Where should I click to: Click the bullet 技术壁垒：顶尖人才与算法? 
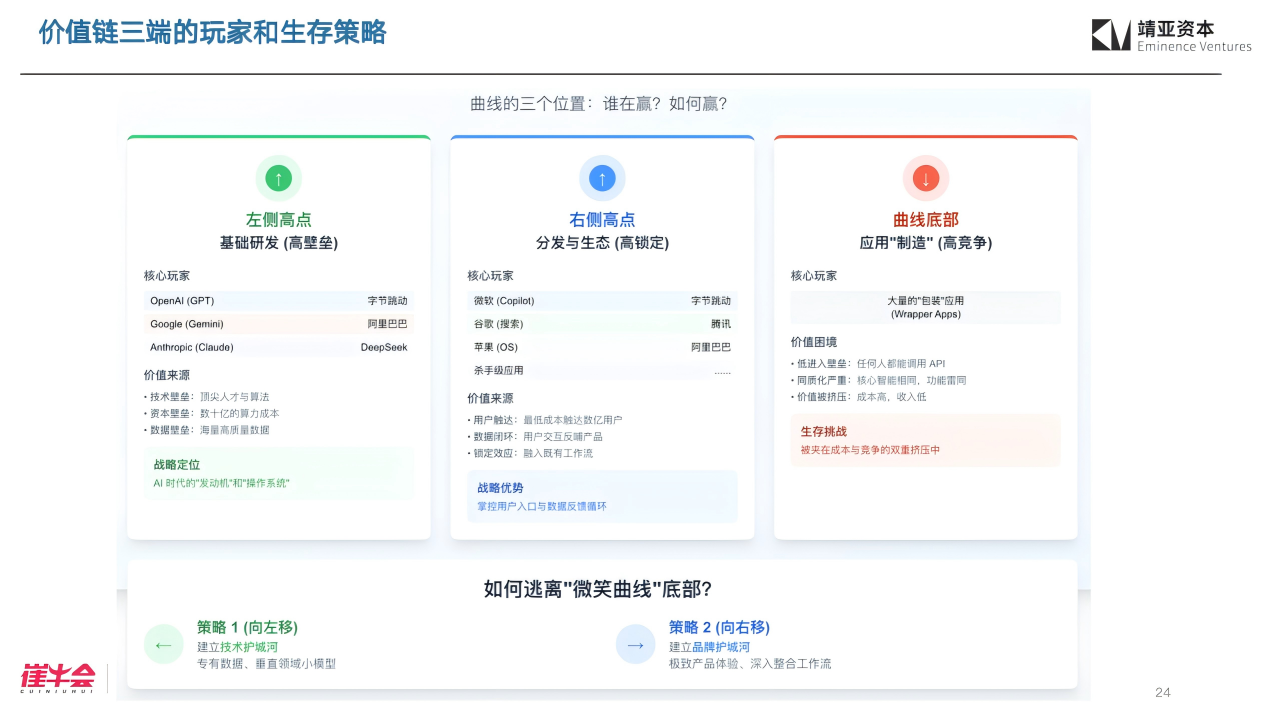[x=207, y=397]
